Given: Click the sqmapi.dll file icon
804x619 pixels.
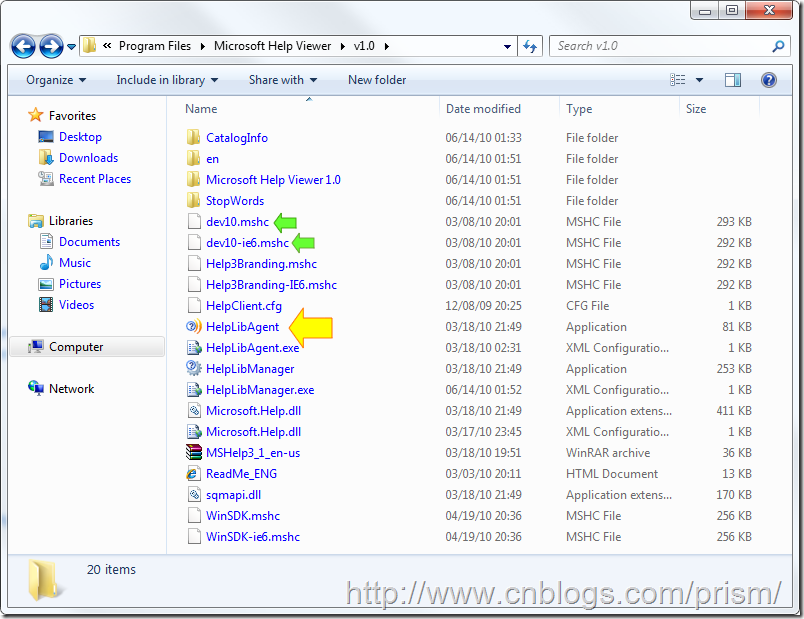Looking at the screenshot, I should coord(194,494).
